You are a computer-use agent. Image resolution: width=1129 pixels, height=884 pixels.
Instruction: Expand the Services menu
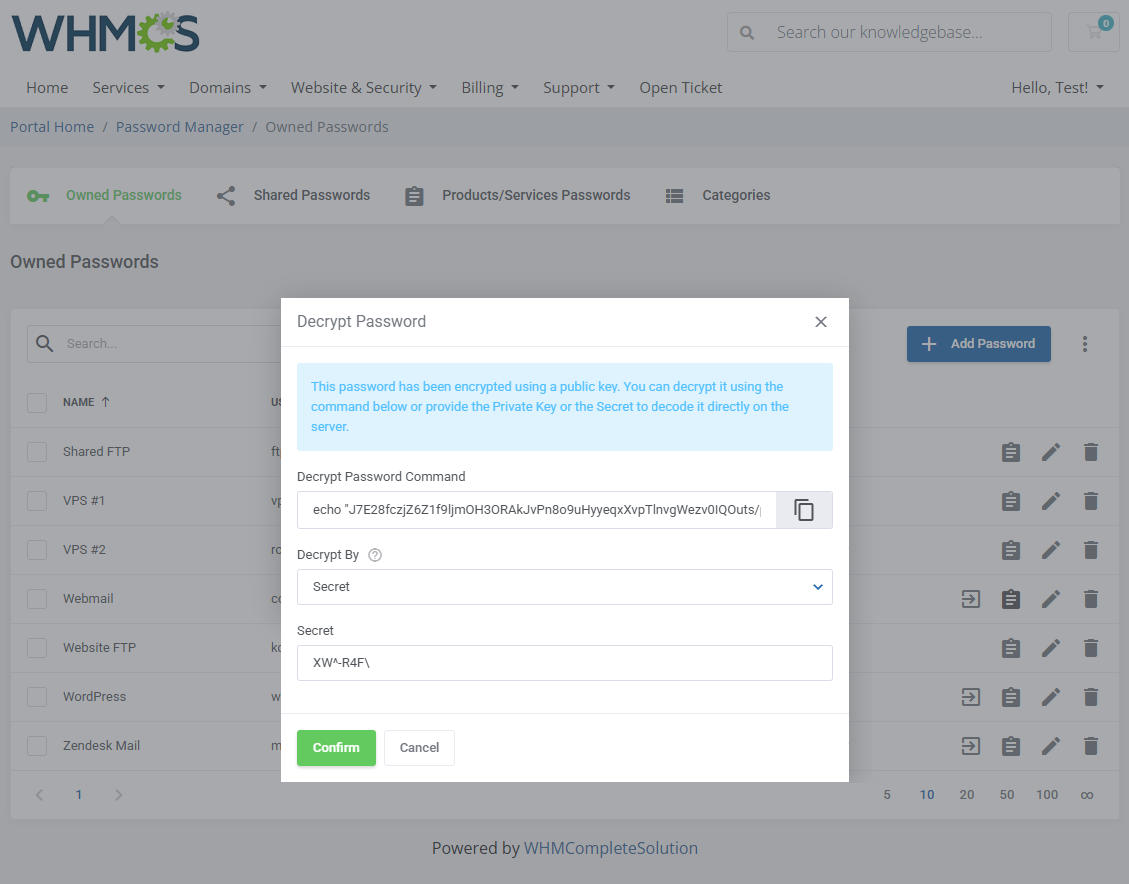[128, 88]
